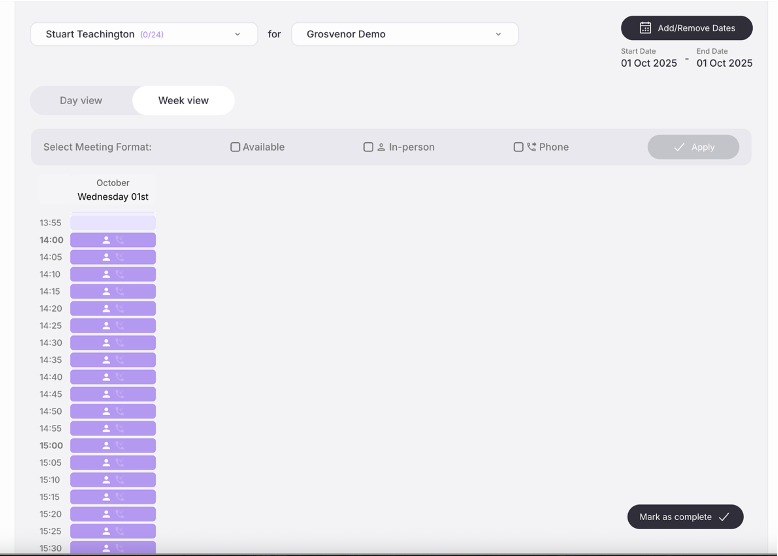The width and height of the screenshot is (778, 556).
Task: Choose the person icon in the 14:10 slot
Action: (x=106, y=274)
